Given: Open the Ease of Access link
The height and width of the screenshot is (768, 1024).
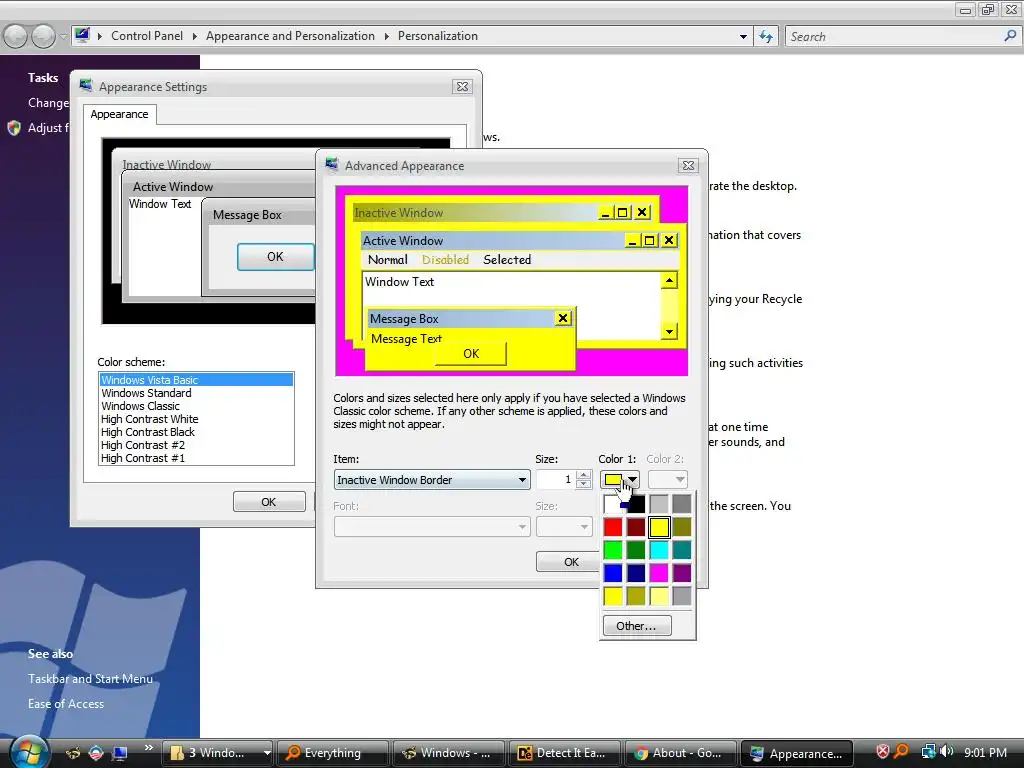Looking at the screenshot, I should coord(66,704).
